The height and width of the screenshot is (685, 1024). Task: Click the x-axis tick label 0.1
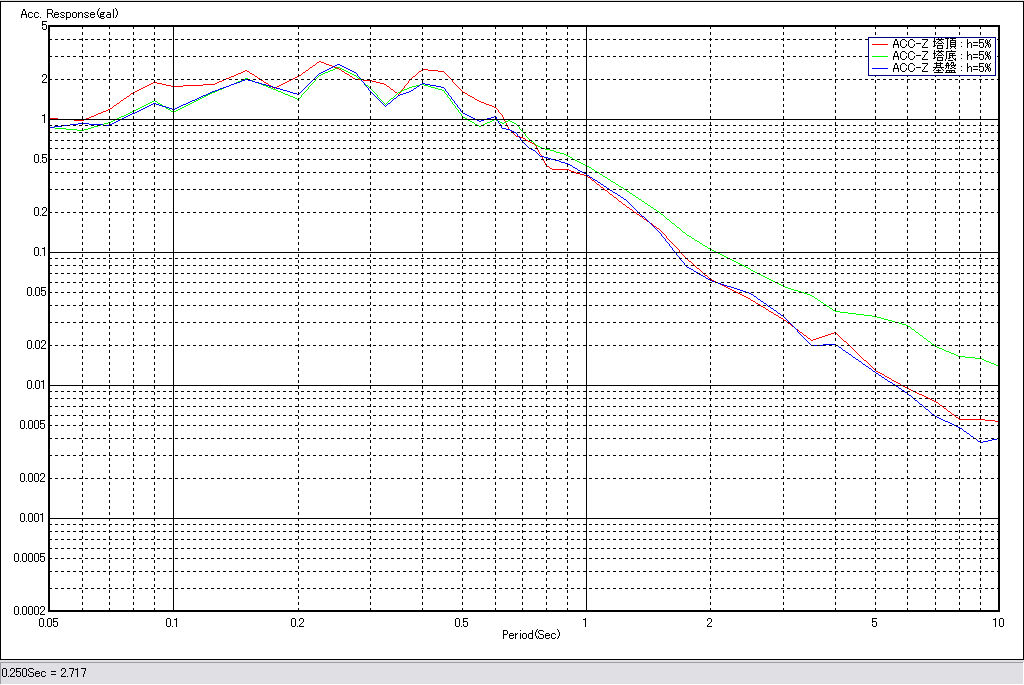tap(173, 622)
